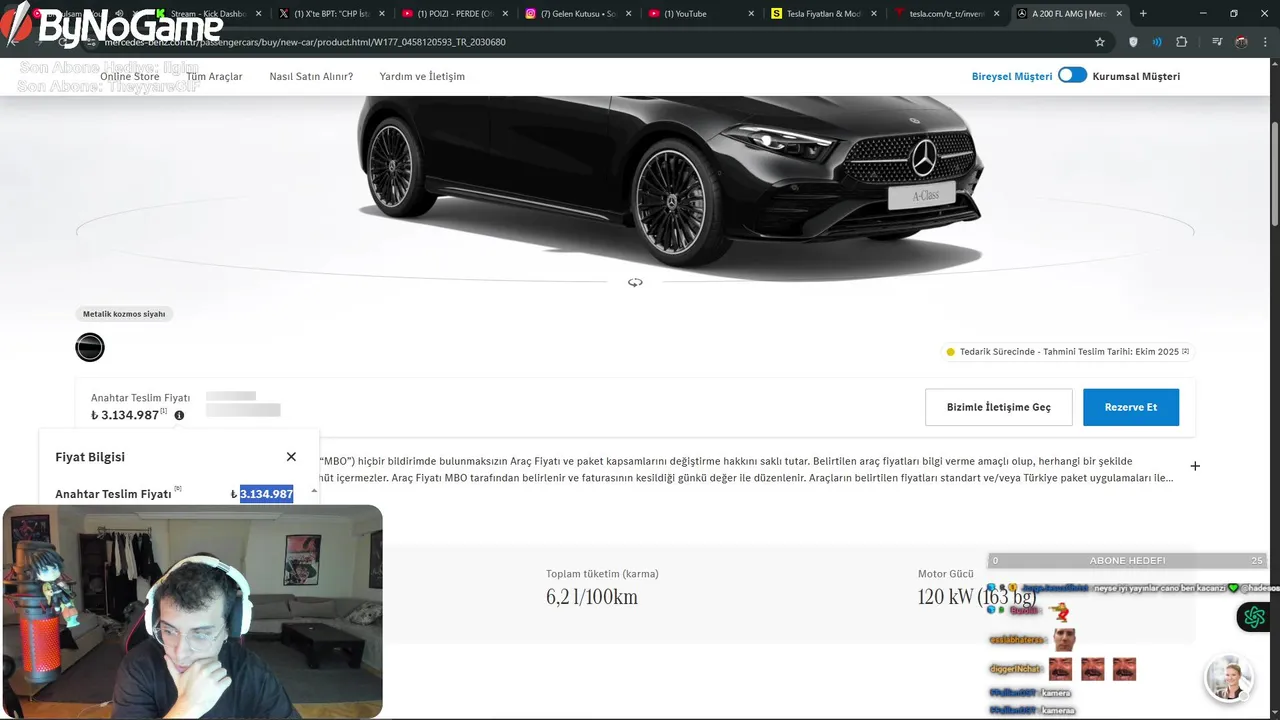Open a new browser tab
The width and height of the screenshot is (1280, 720).
pos(1143,14)
